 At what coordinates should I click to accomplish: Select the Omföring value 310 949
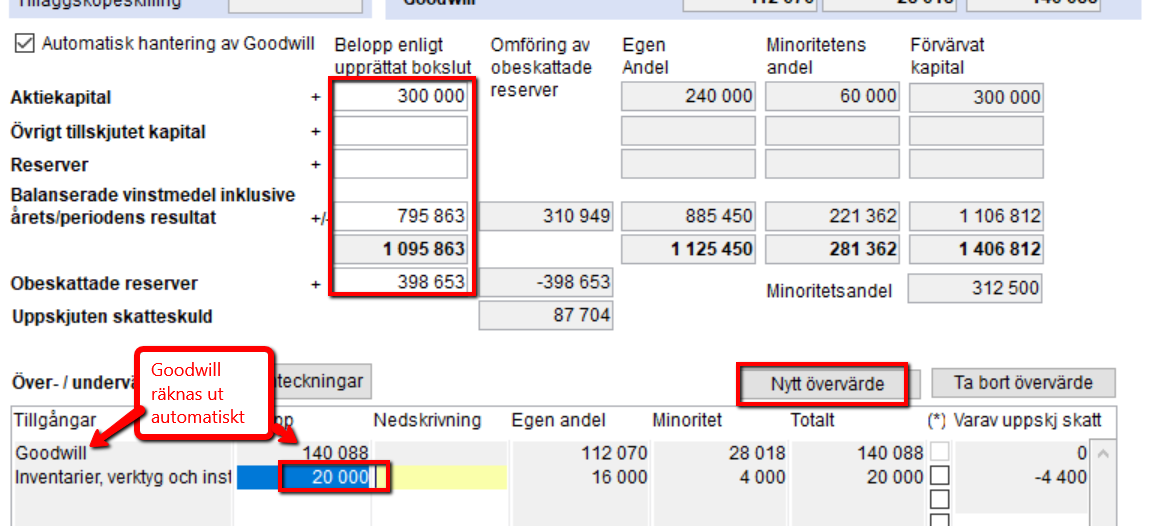pyautogui.click(x=546, y=217)
